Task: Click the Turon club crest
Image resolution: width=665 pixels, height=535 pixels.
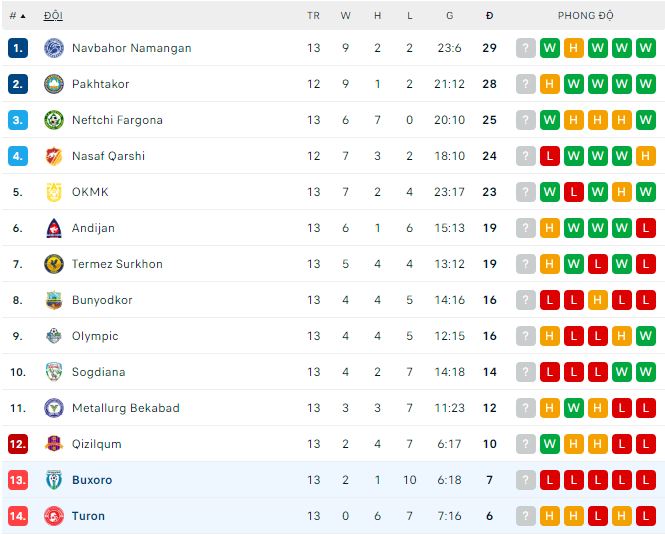Action: [54, 516]
